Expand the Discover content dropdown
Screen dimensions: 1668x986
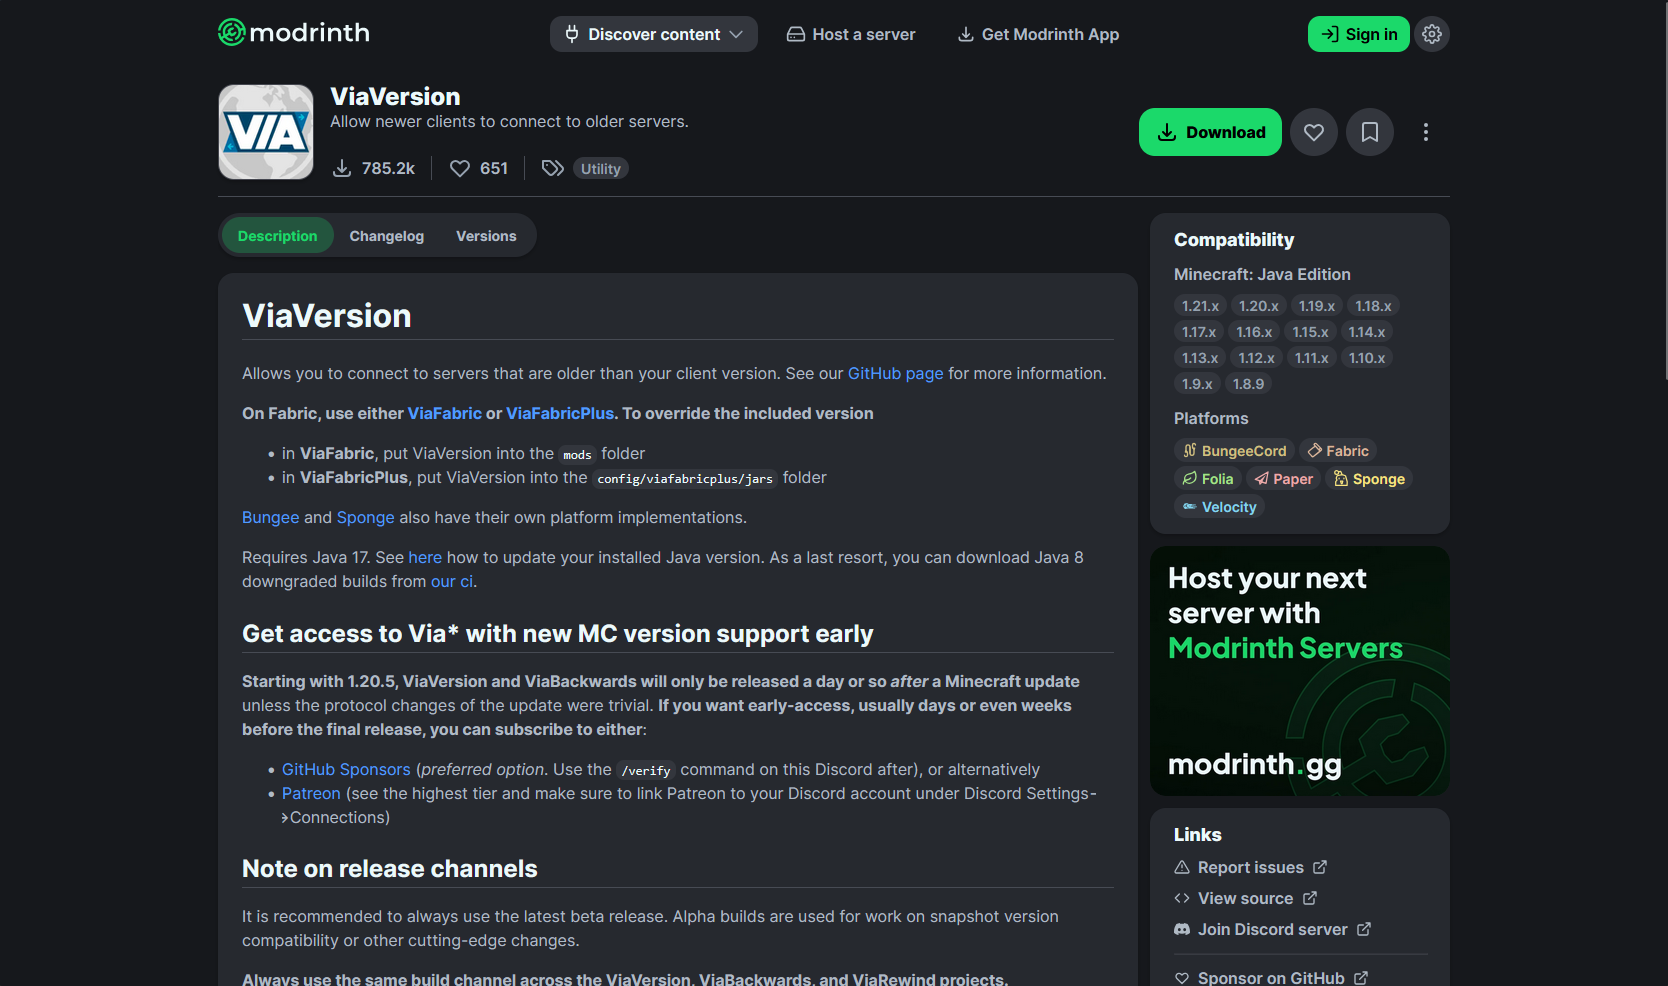[x=654, y=34]
